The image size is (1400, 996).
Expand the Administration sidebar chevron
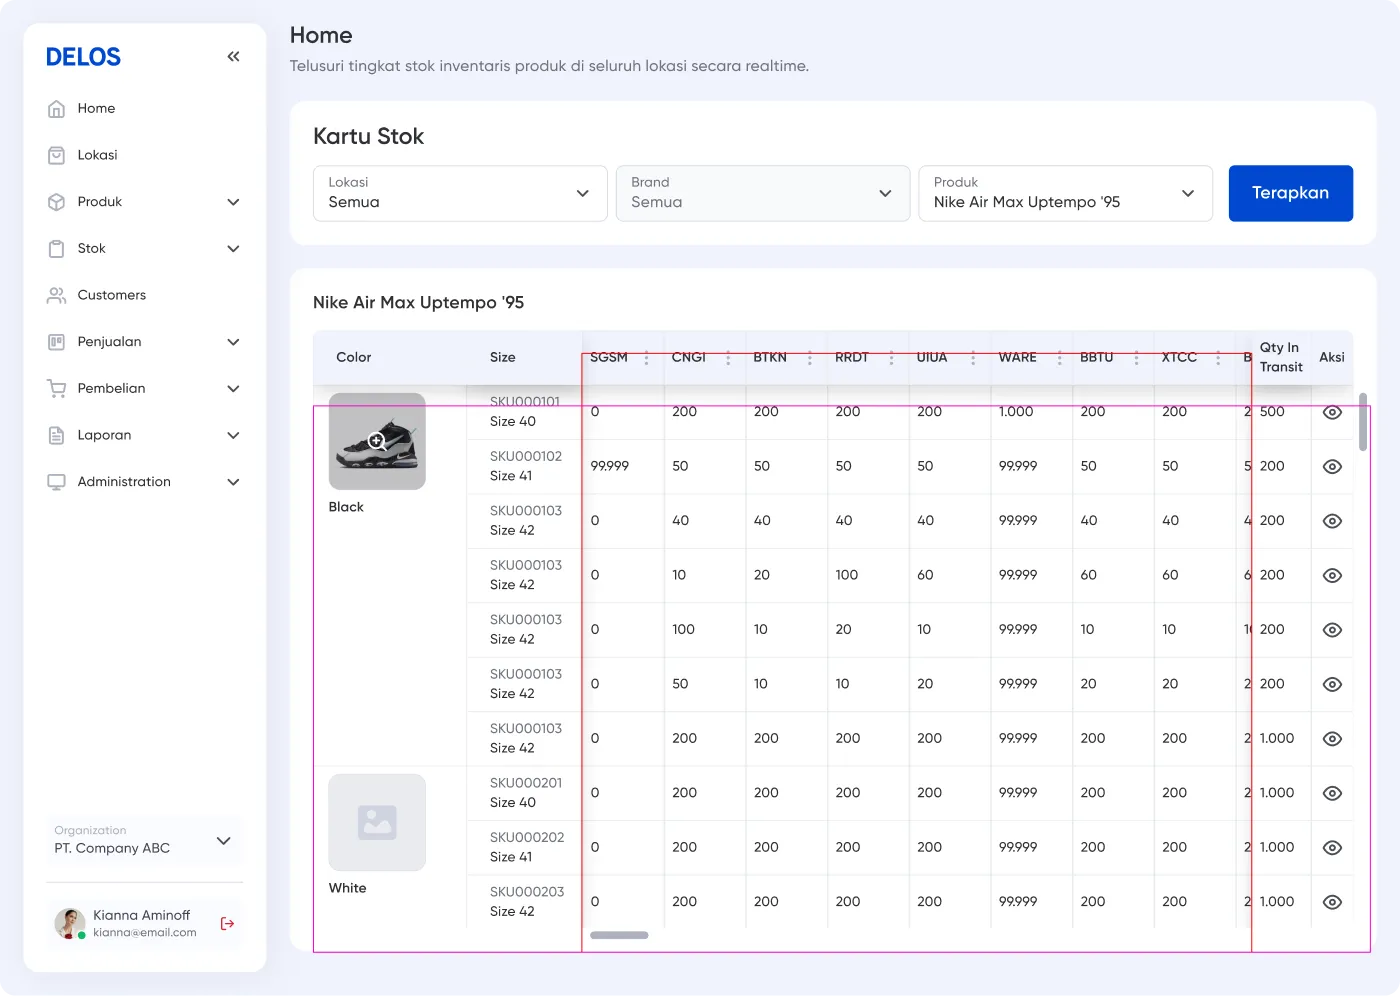[x=233, y=482]
